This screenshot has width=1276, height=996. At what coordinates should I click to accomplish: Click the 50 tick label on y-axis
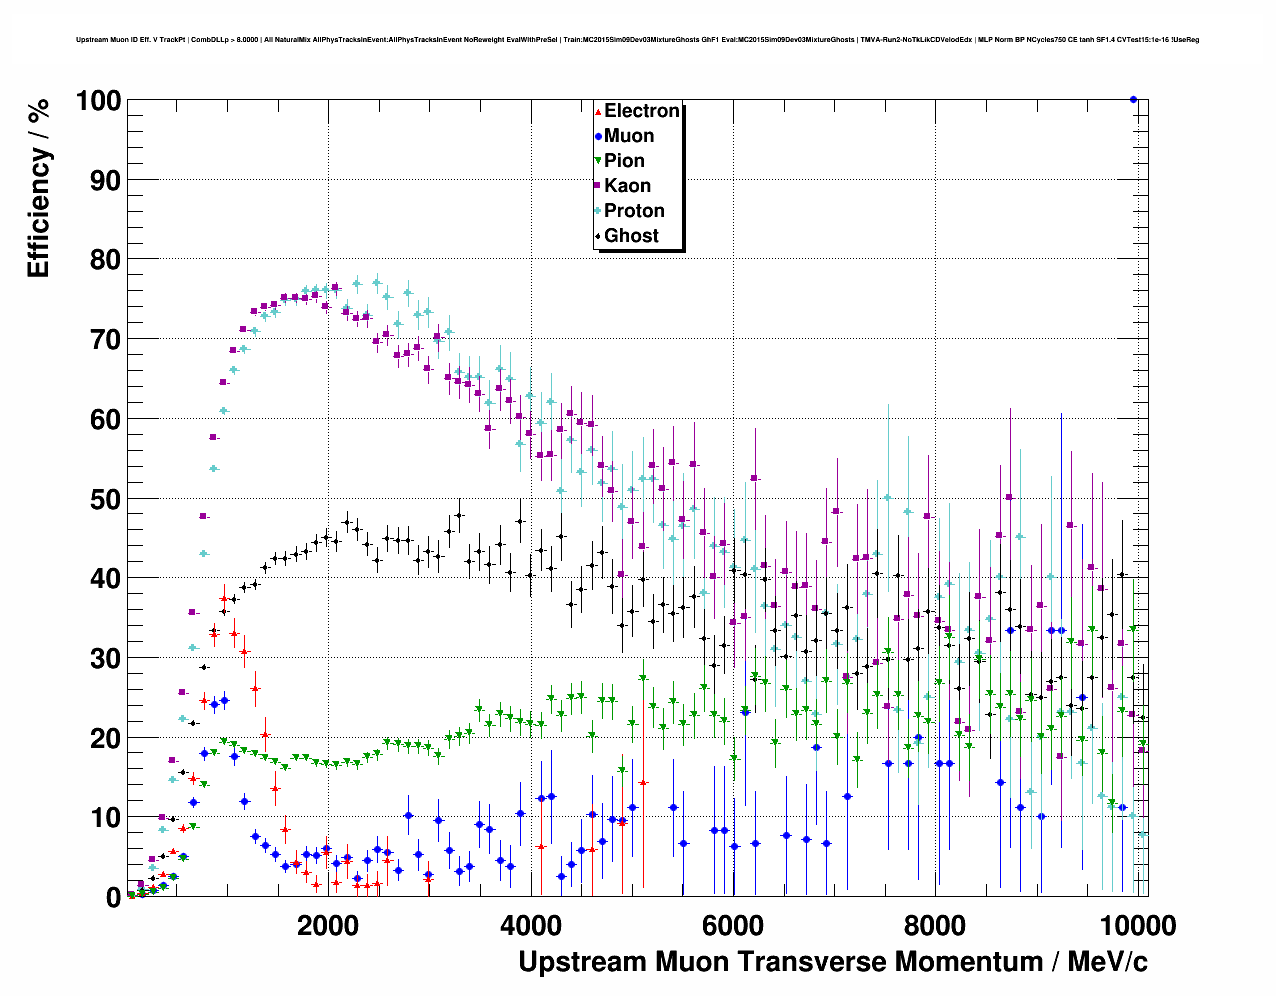(x=105, y=499)
